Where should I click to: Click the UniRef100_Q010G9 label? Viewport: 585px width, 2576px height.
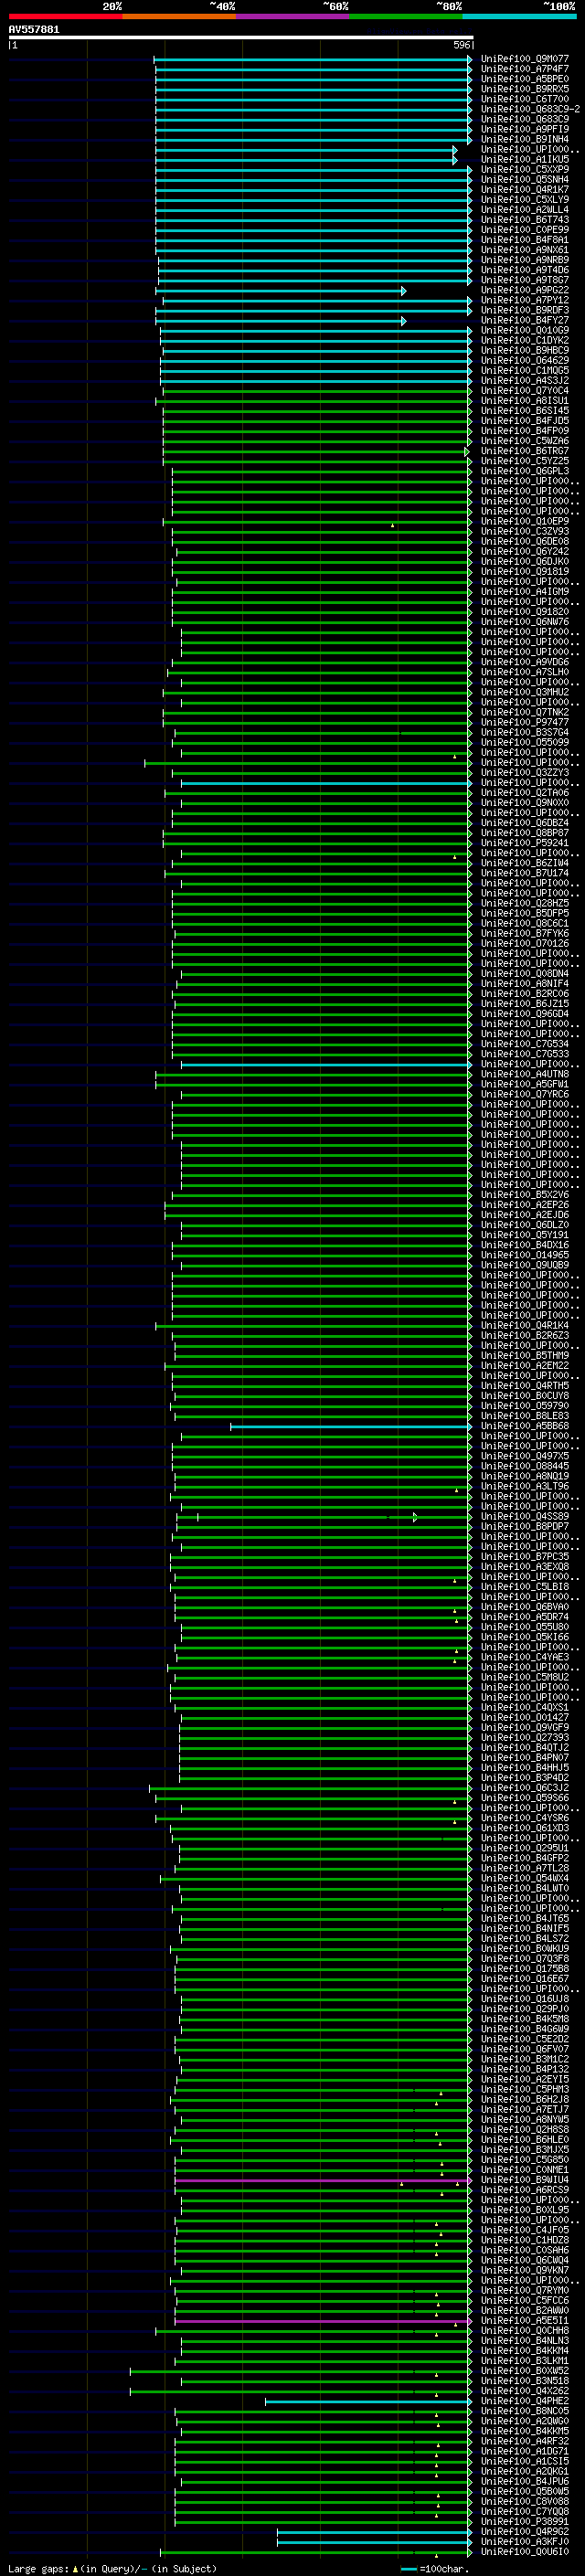(x=524, y=330)
